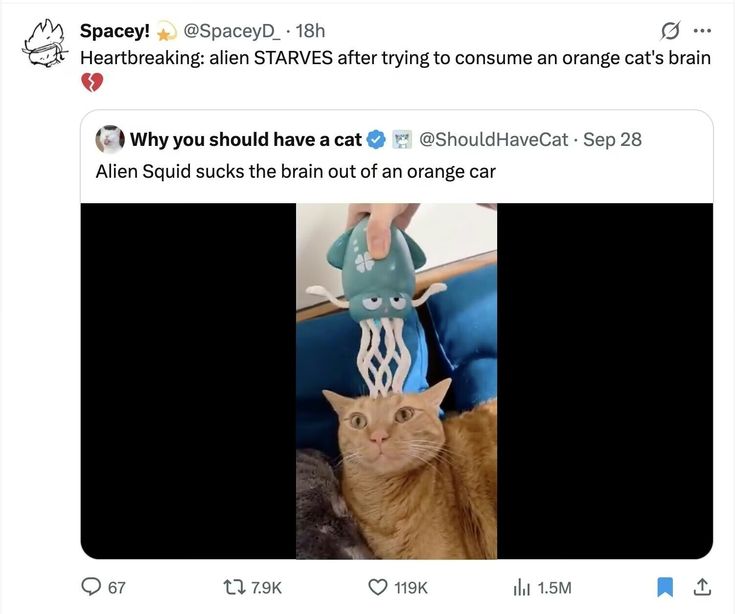
Task: Click the blue verified checkmark badge
Action: [x=377, y=139]
